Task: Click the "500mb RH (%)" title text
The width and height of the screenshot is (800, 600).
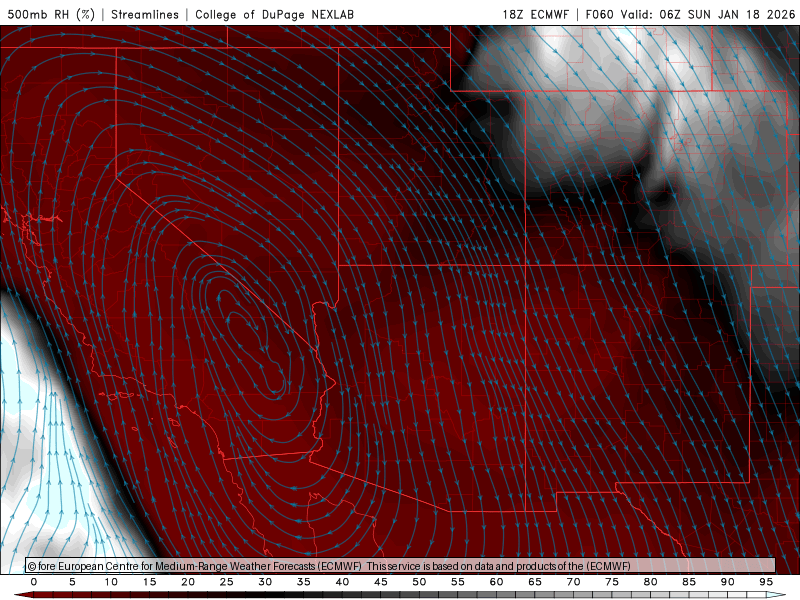Action: tap(52, 14)
